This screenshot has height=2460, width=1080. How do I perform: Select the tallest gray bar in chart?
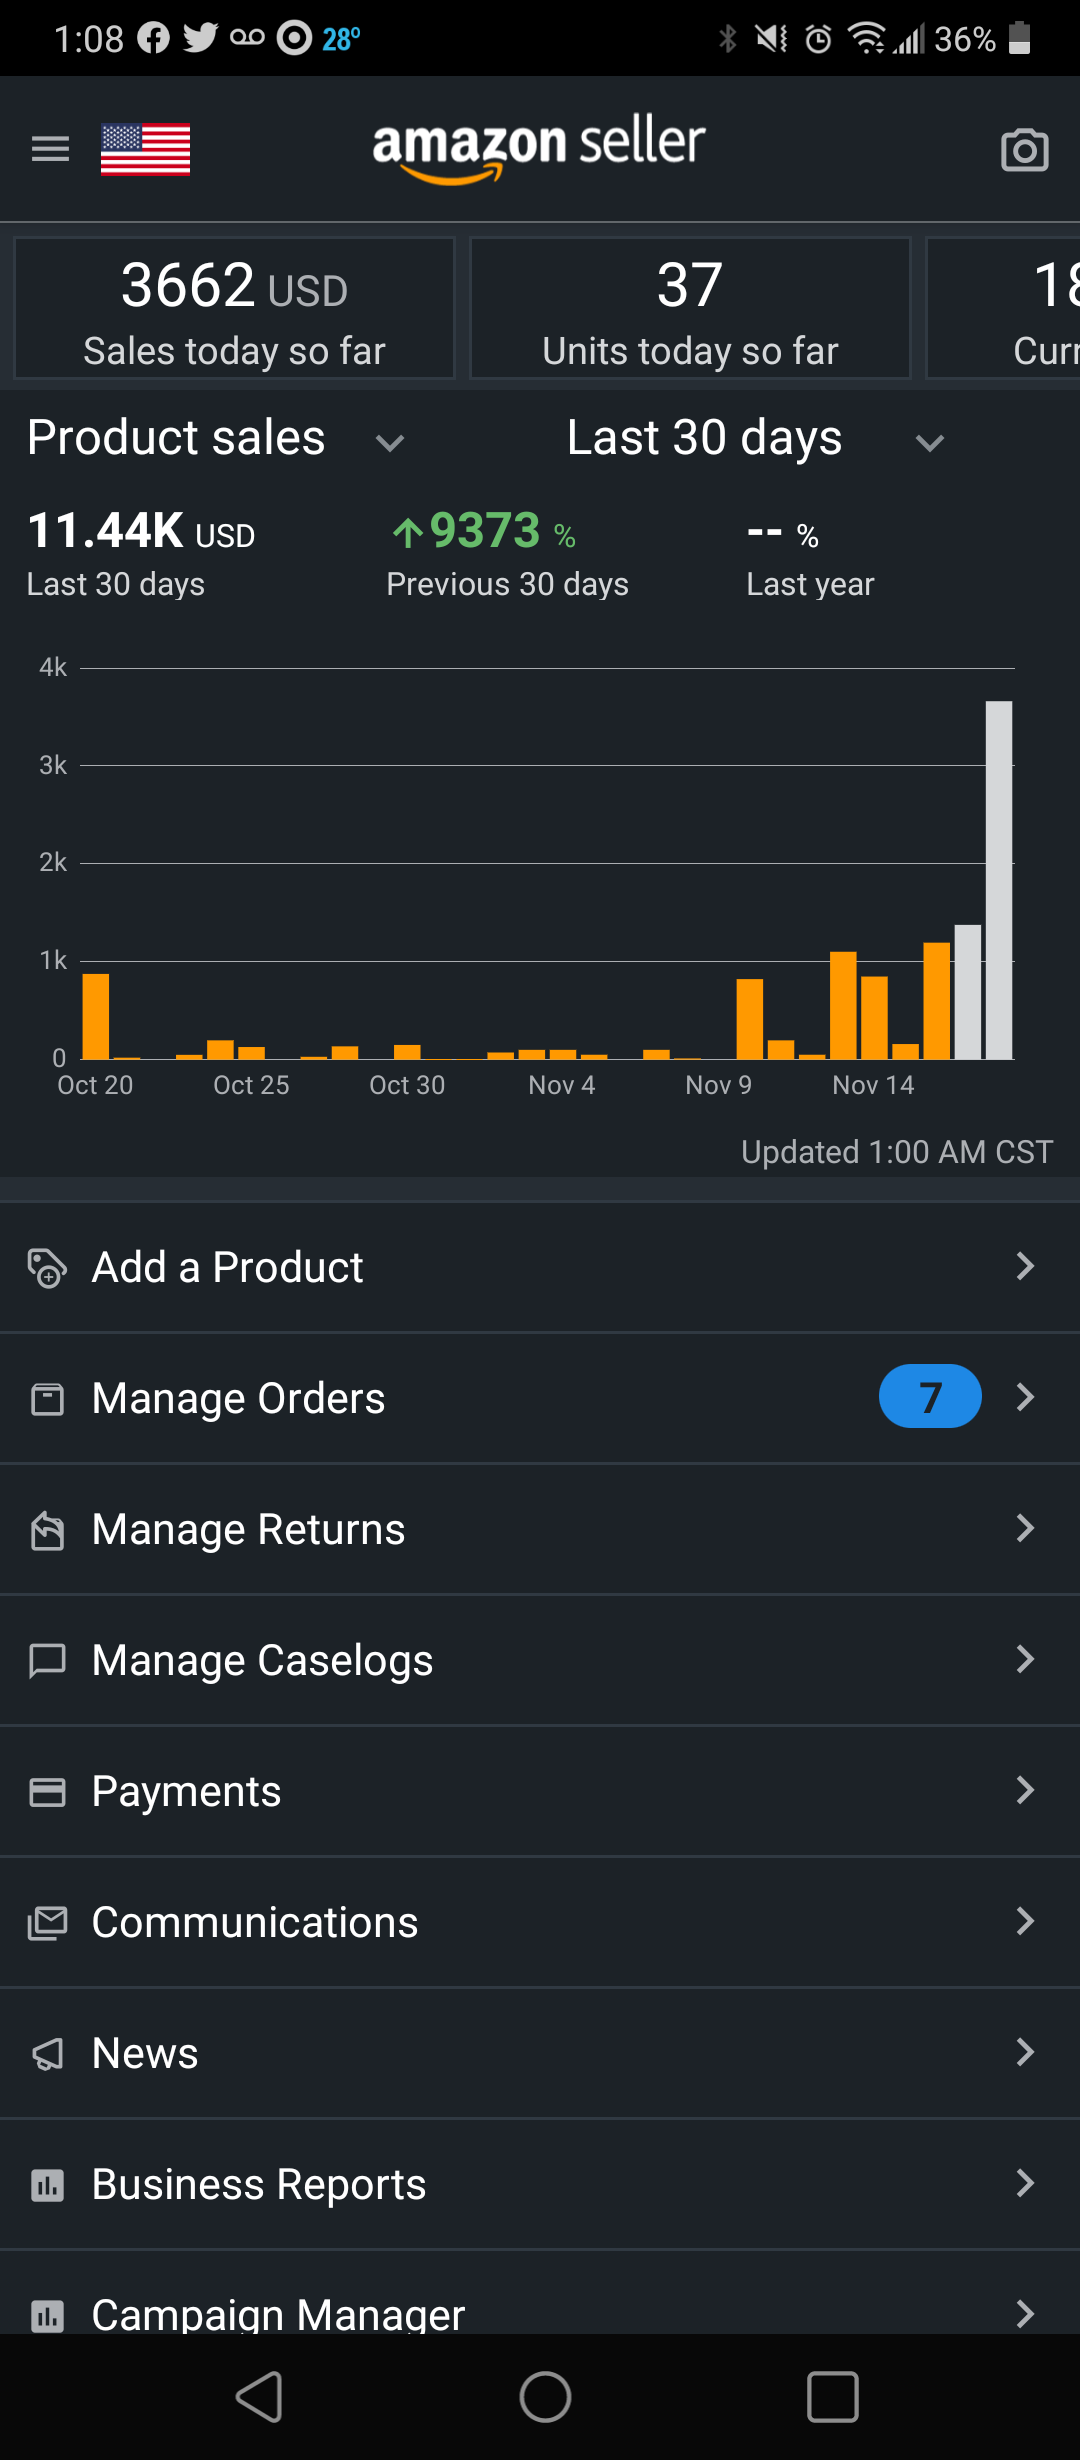(x=999, y=880)
